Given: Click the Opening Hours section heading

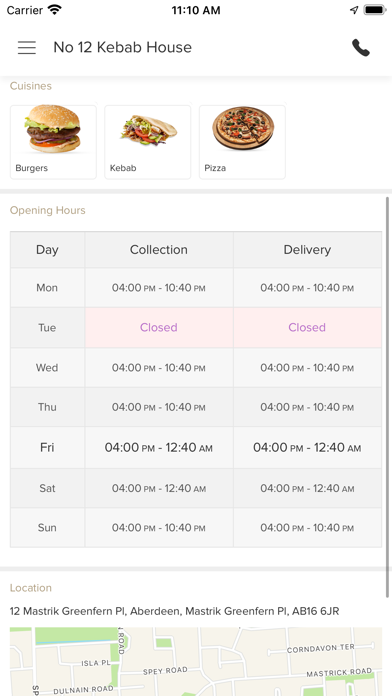Looking at the screenshot, I should (x=48, y=210).
